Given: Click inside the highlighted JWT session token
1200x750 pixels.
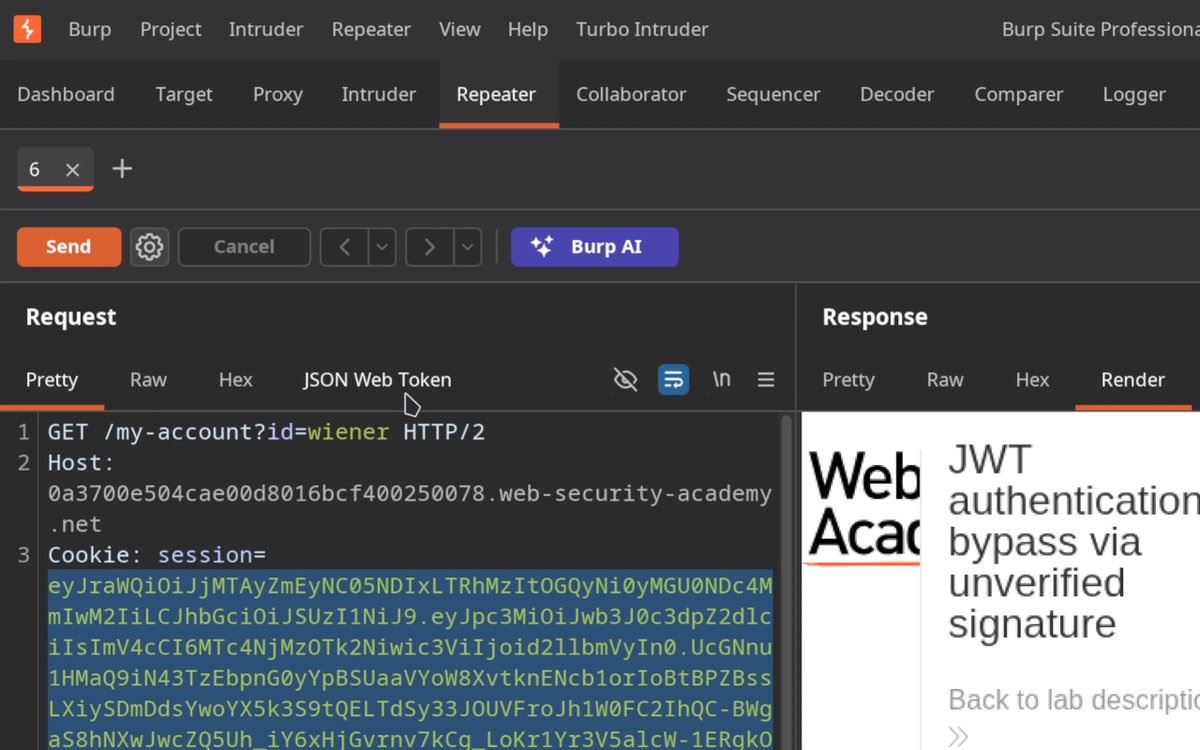Looking at the screenshot, I should tap(410, 660).
